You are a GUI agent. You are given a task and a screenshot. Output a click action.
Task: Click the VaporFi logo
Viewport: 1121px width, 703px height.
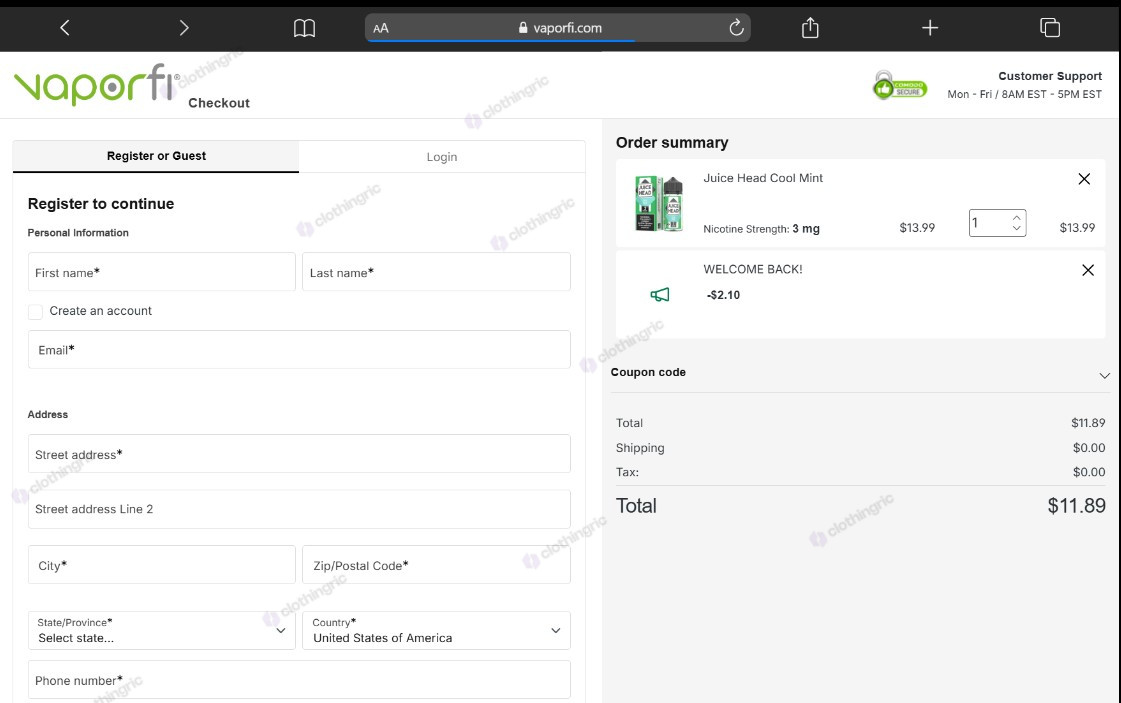click(97, 84)
